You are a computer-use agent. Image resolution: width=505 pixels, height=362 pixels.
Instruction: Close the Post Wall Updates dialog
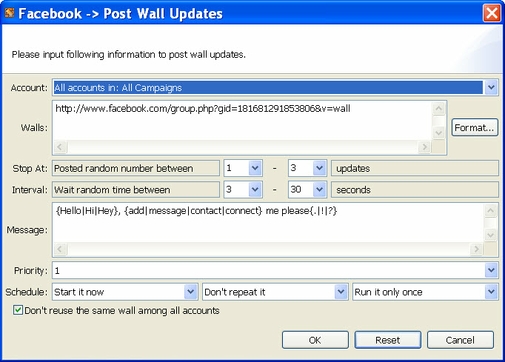tap(492, 13)
